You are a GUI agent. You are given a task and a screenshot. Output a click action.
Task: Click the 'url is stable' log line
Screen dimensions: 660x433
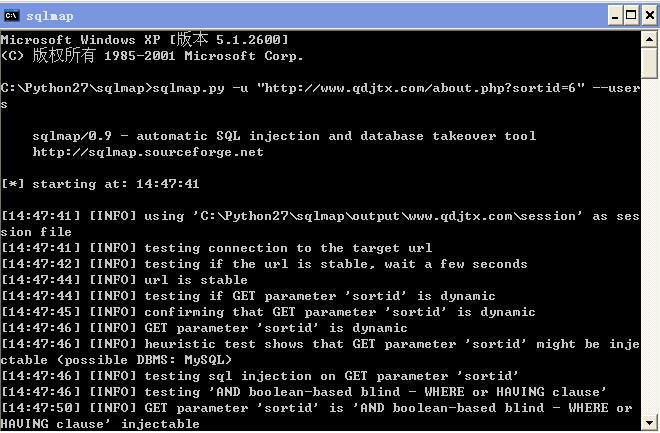click(124, 280)
